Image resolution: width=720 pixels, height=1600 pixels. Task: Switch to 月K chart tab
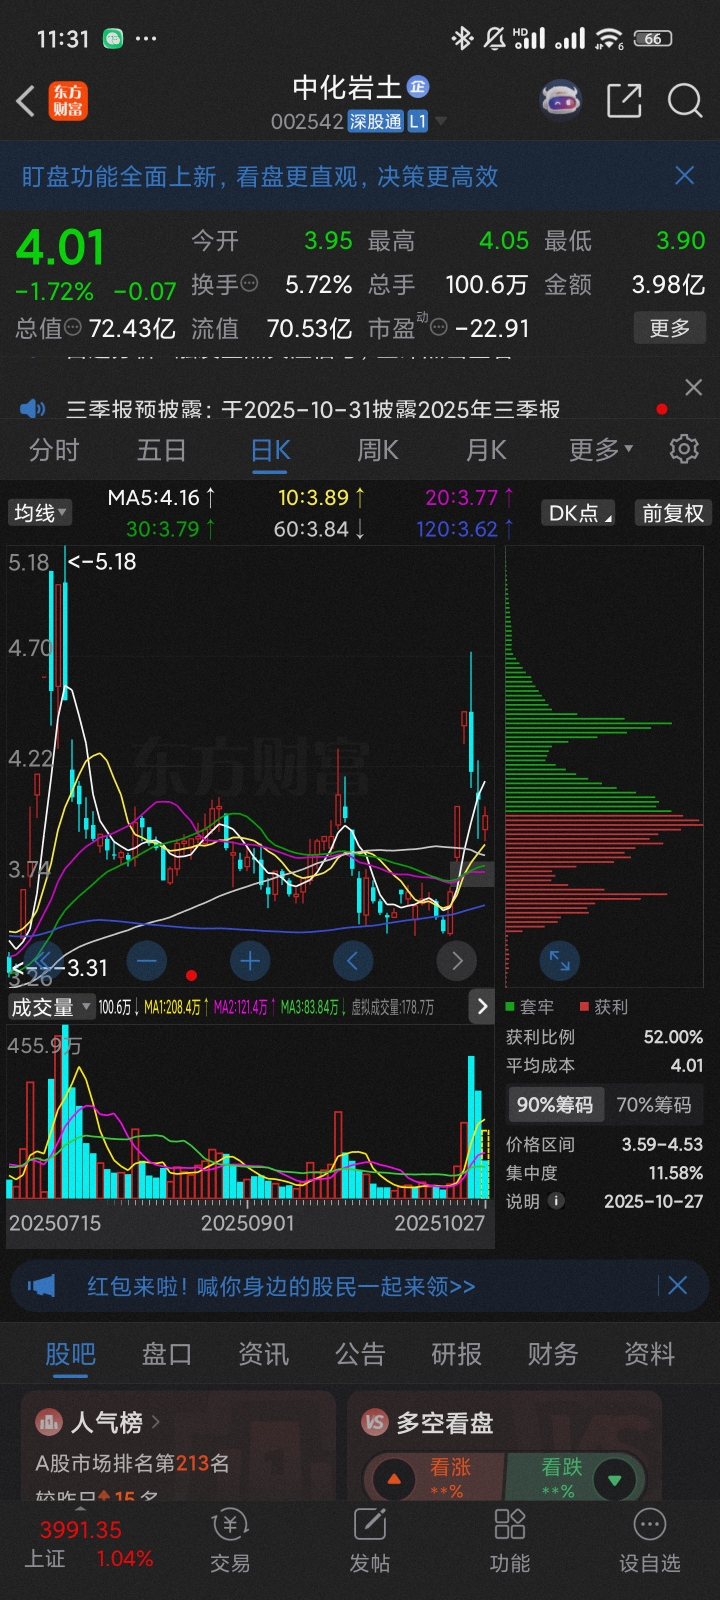point(486,450)
